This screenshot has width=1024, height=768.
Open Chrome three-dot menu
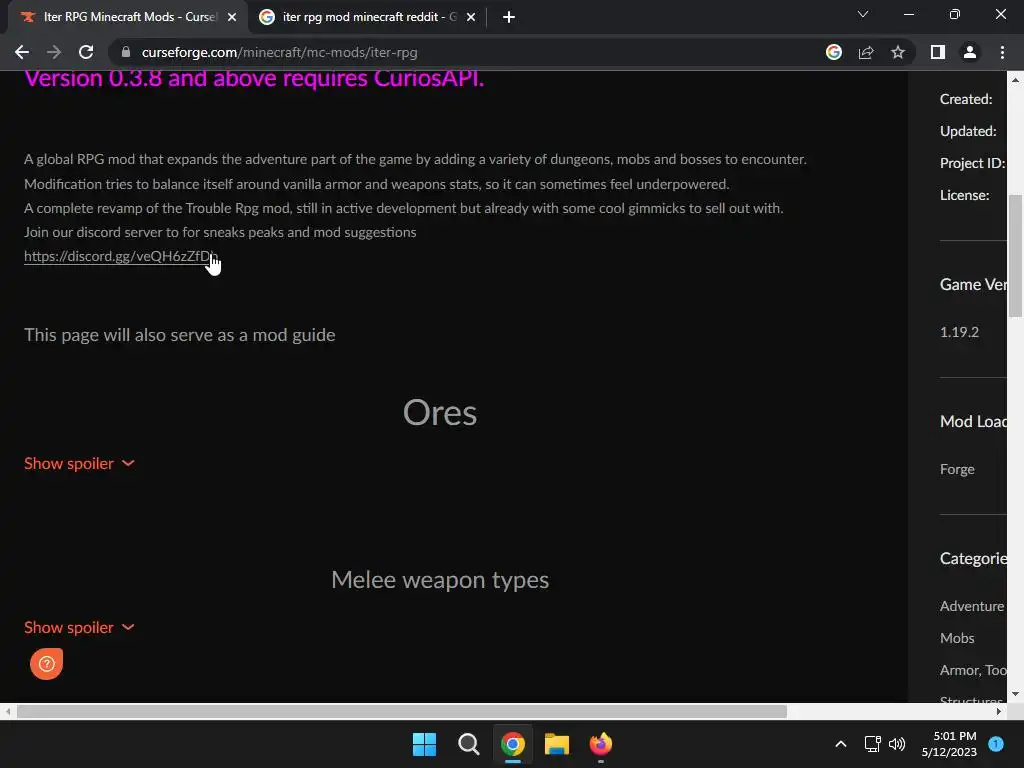pyautogui.click(x=1002, y=52)
